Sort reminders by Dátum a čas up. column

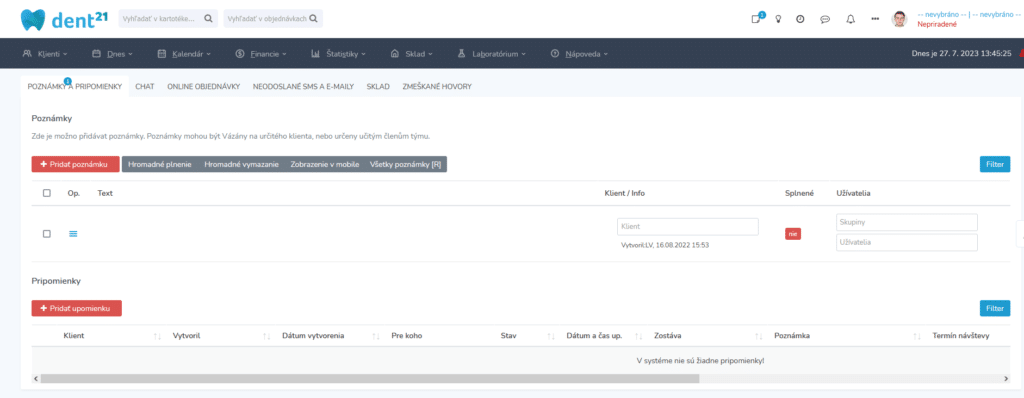[x=639, y=336]
